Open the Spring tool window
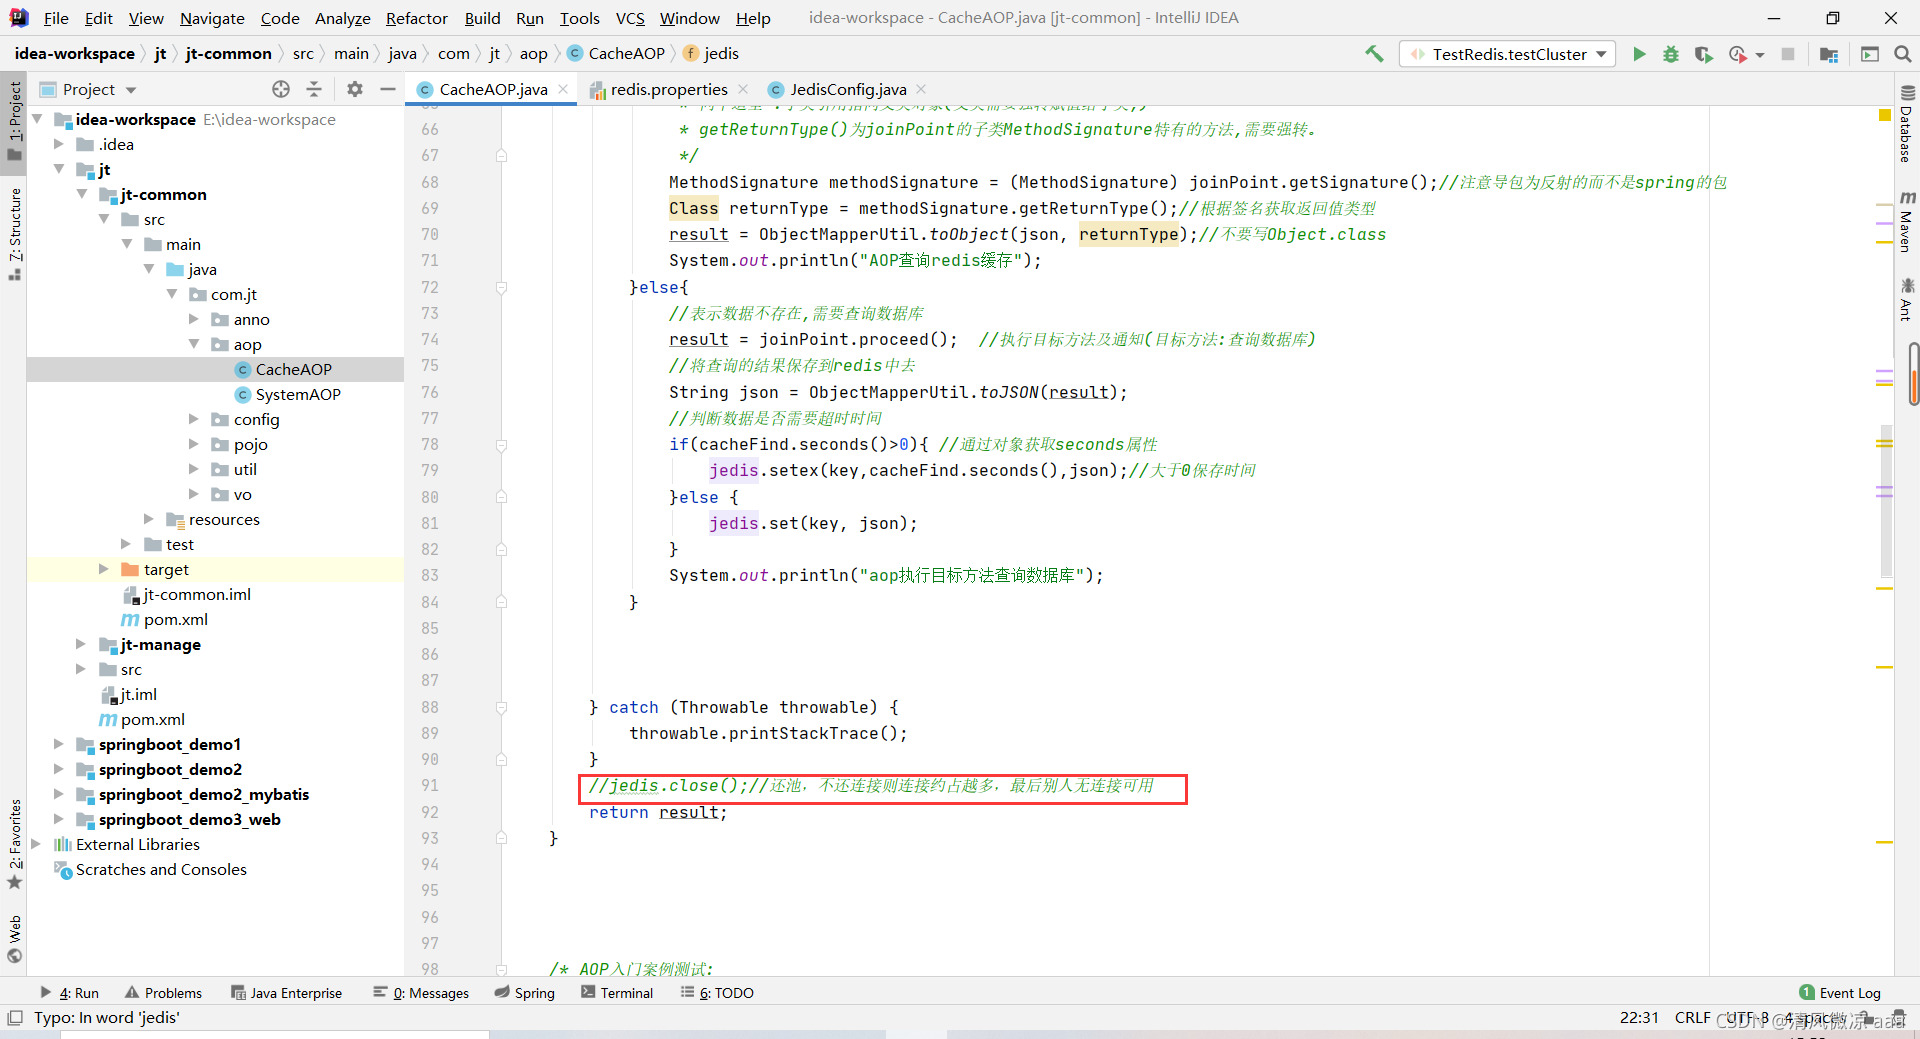The width and height of the screenshot is (1920, 1039). (x=525, y=993)
